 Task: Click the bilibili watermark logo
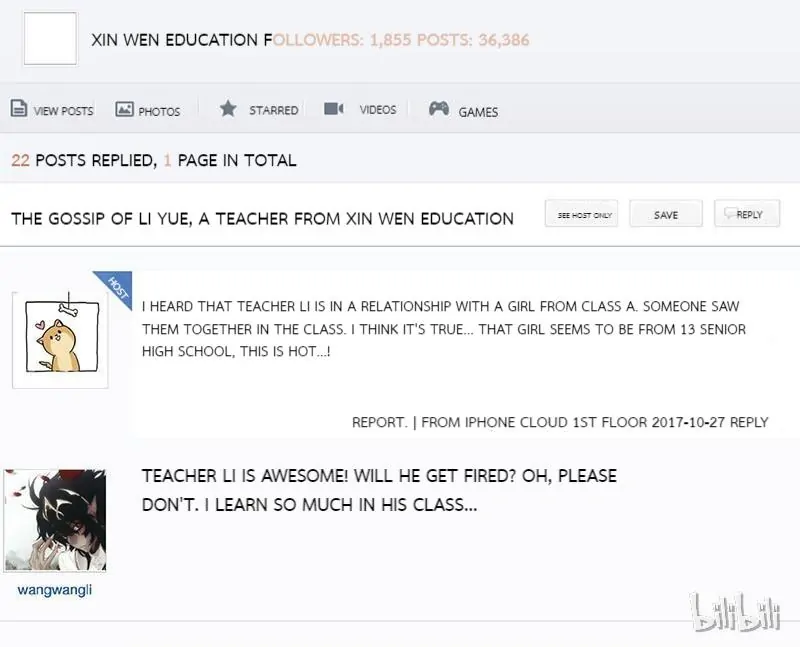point(735,611)
